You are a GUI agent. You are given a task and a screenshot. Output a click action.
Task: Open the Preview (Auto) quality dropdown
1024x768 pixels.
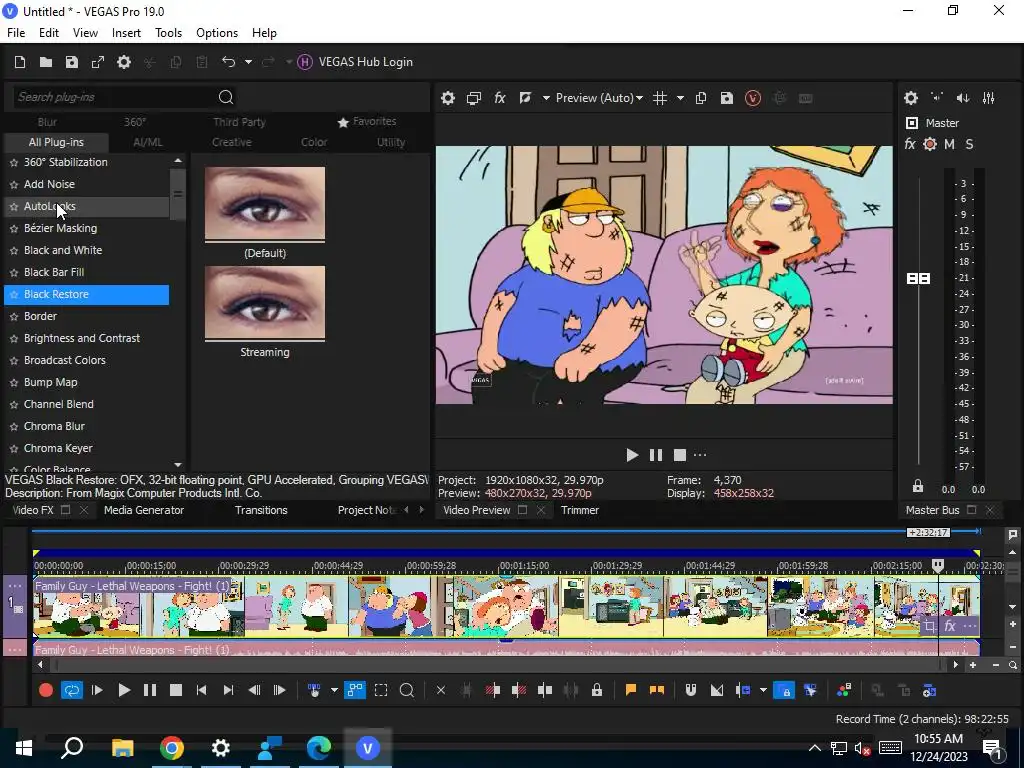pos(599,98)
